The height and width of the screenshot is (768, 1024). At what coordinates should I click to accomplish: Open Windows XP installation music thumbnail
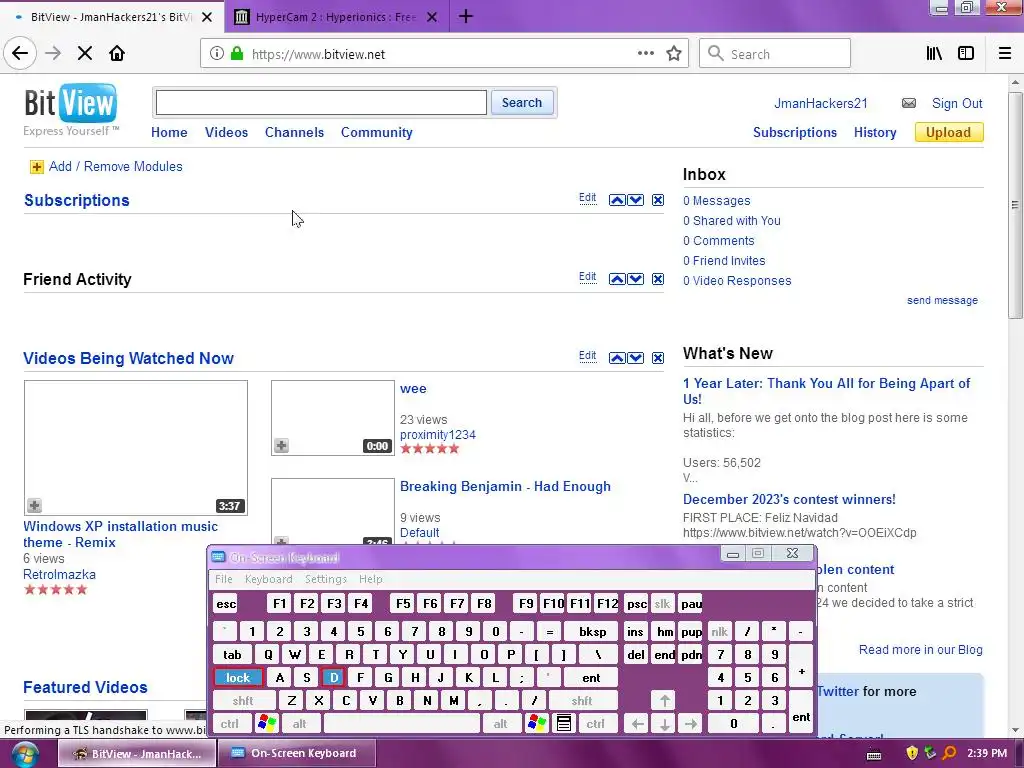(x=136, y=448)
